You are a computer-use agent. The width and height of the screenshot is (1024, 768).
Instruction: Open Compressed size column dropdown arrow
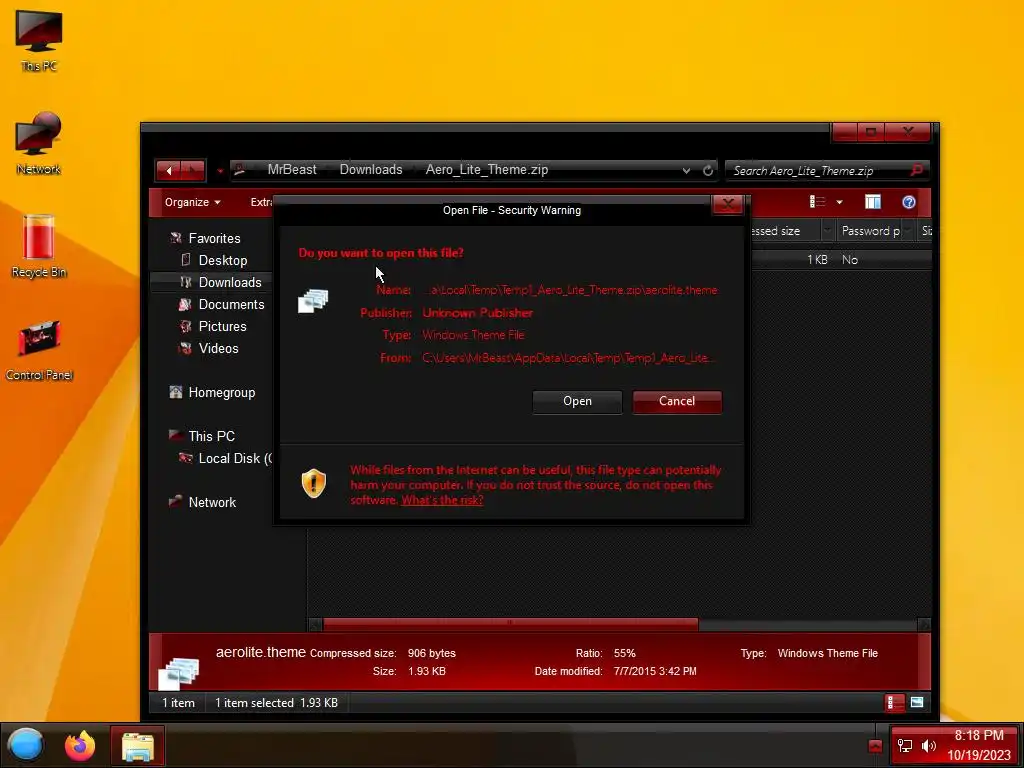click(x=827, y=231)
